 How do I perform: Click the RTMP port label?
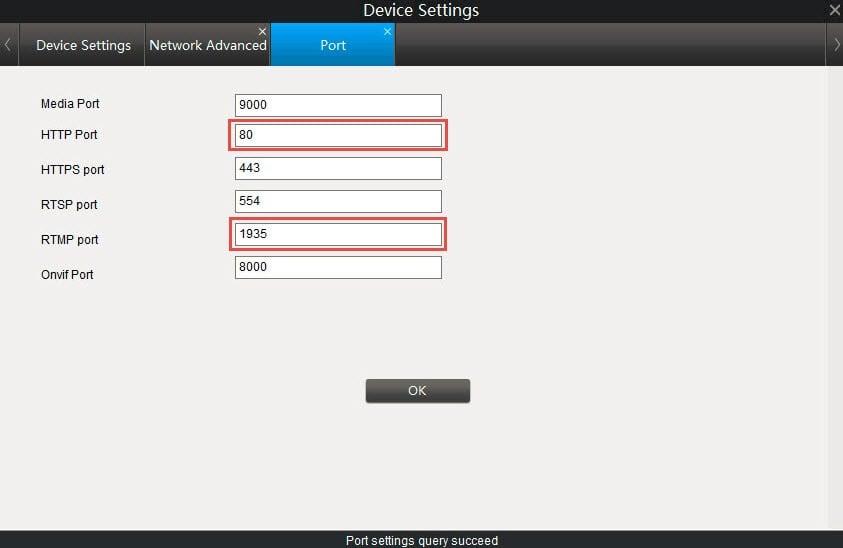tap(69, 240)
